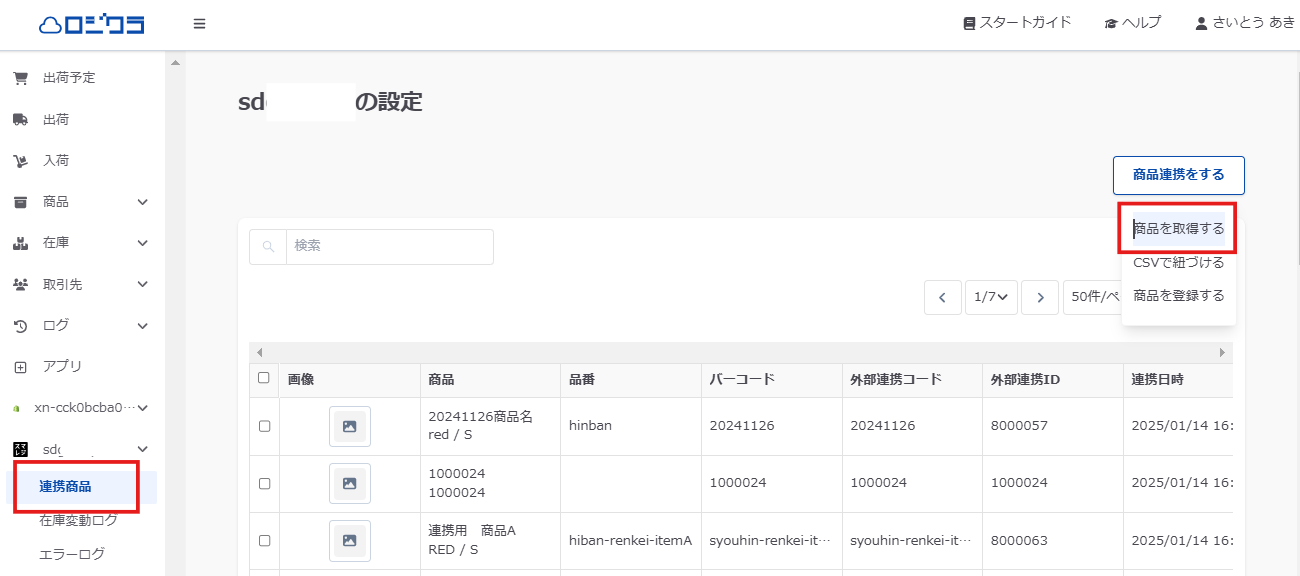This screenshot has height=576, width=1300.
Task: Select 商品を取得する from dropdown
Action: tap(1179, 229)
